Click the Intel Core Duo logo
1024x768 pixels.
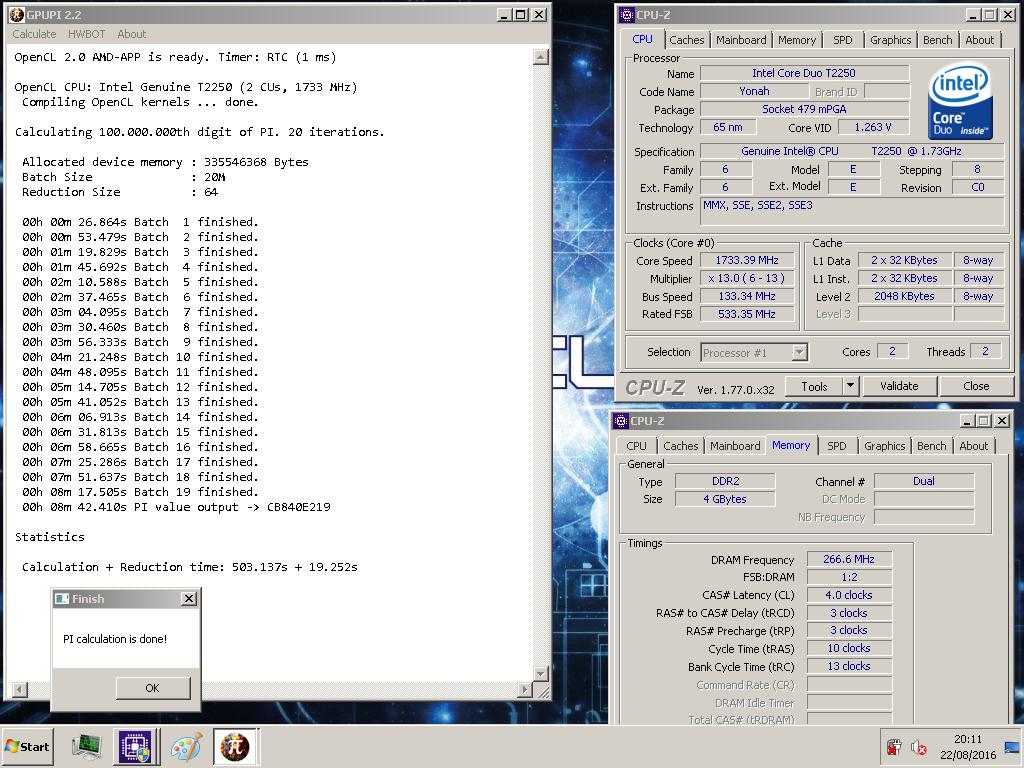(x=960, y=100)
